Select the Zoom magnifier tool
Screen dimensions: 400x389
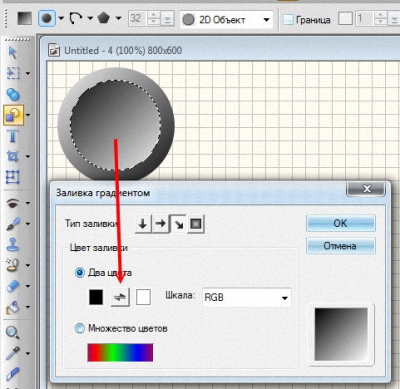(13, 332)
